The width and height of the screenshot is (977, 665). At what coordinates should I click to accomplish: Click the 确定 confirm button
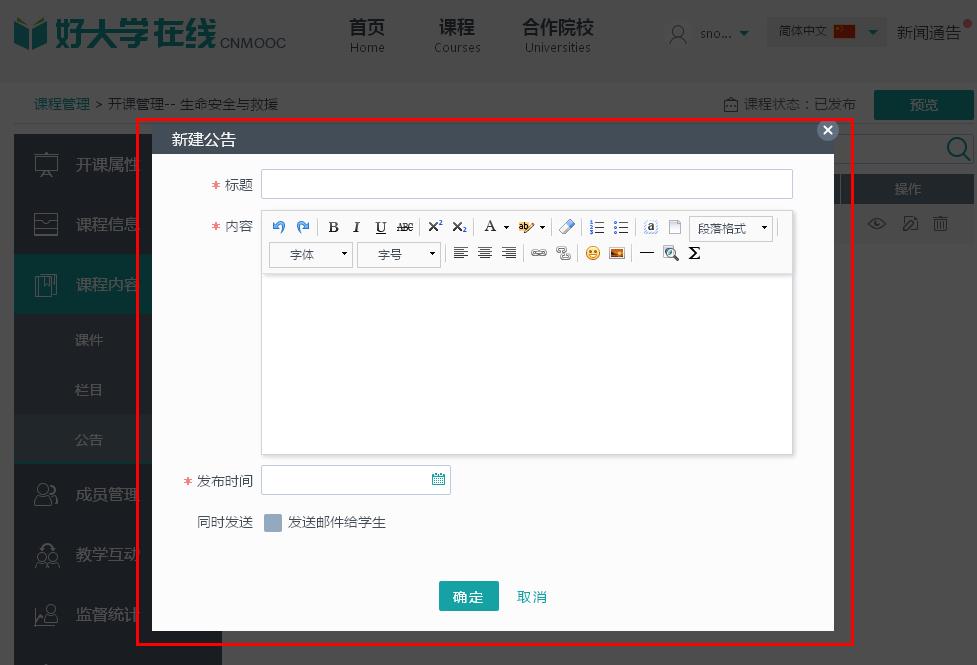click(468, 596)
